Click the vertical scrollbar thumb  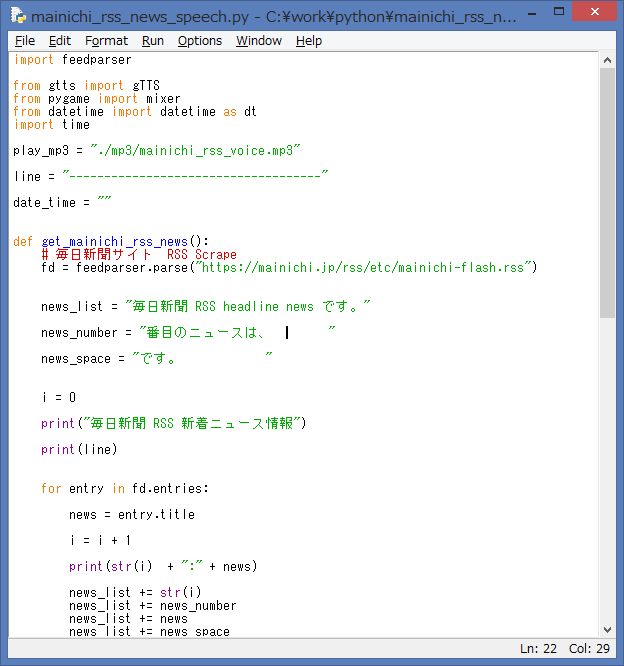point(607,190)
